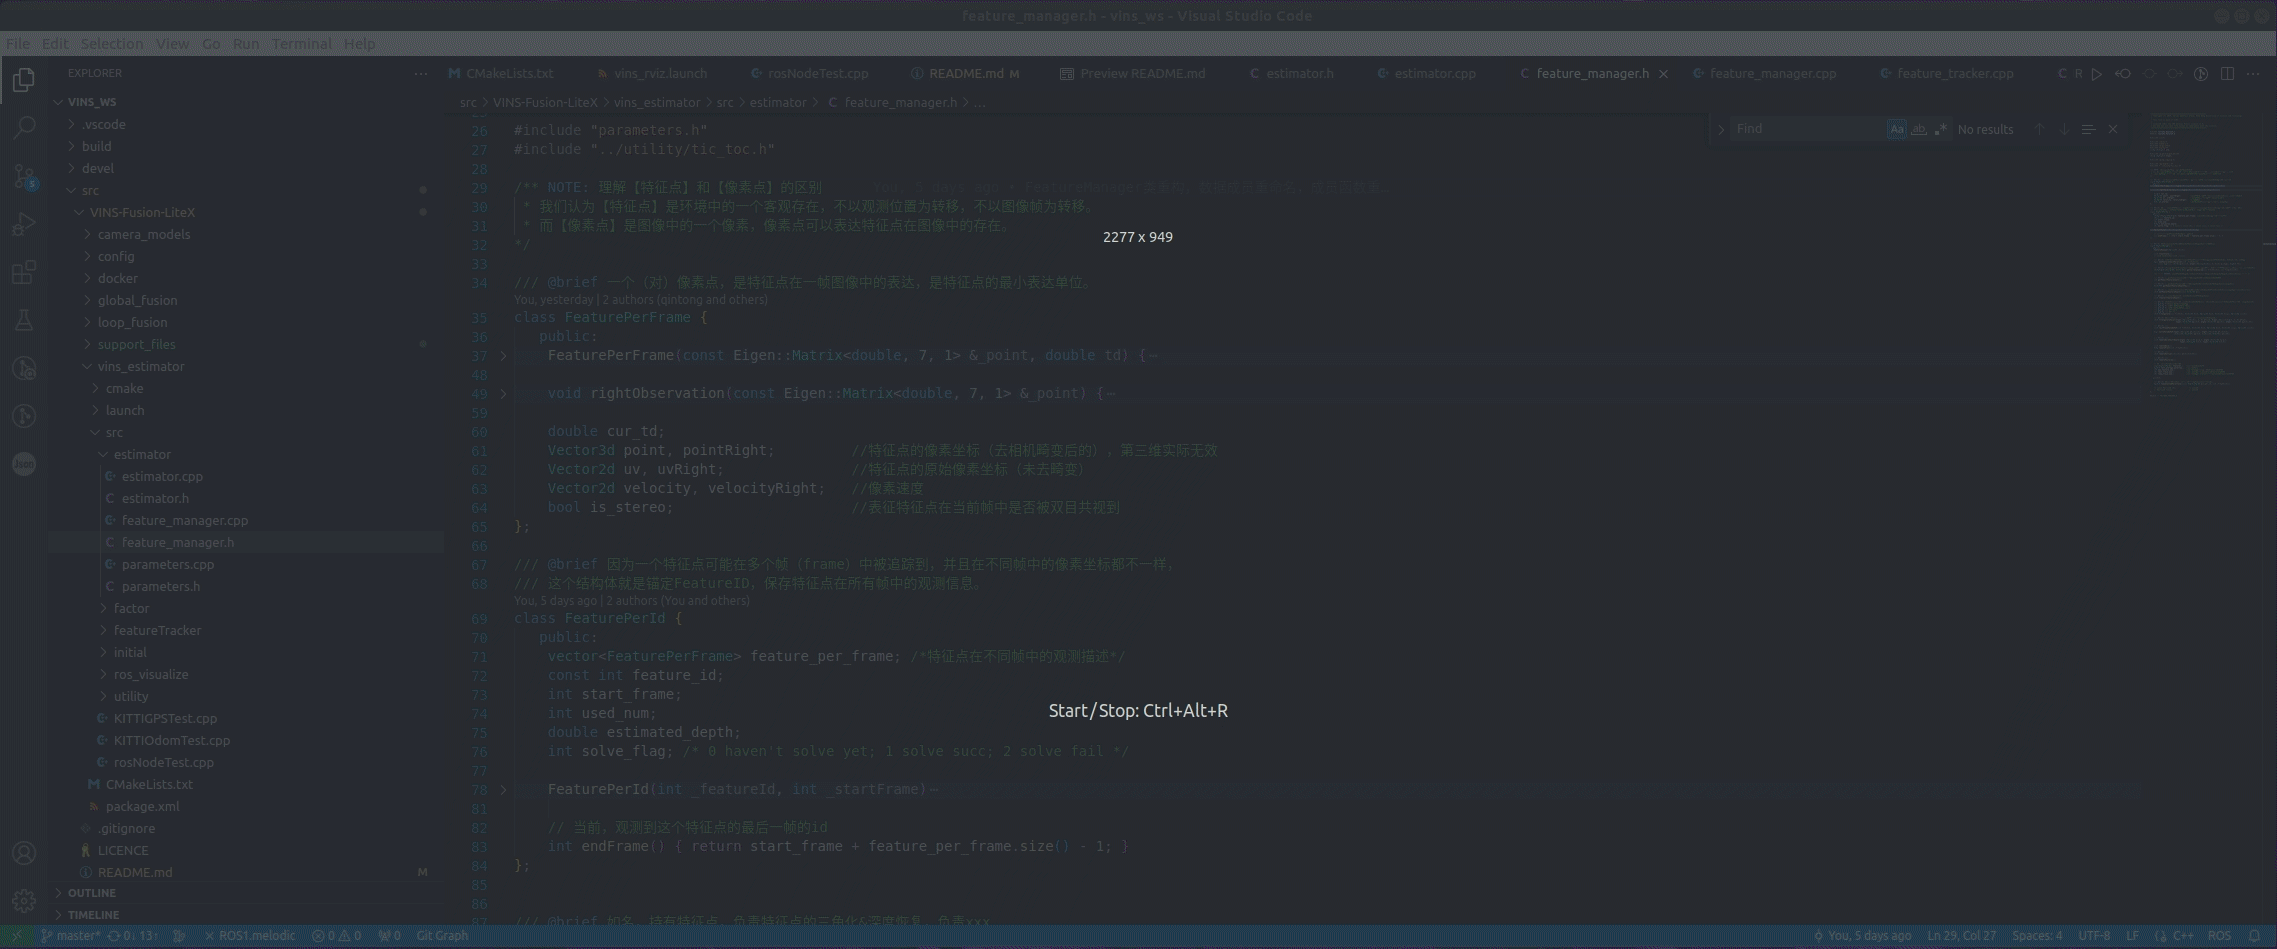This screenshot has height=949, width=2277.
Task: Open the Terminal menu
Action: 301,44
